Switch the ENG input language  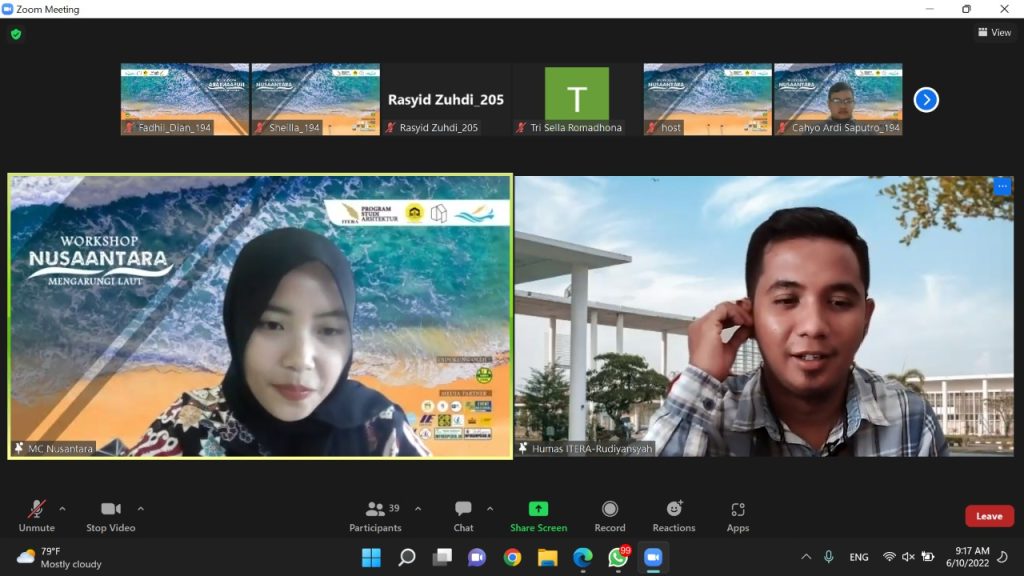859,557
